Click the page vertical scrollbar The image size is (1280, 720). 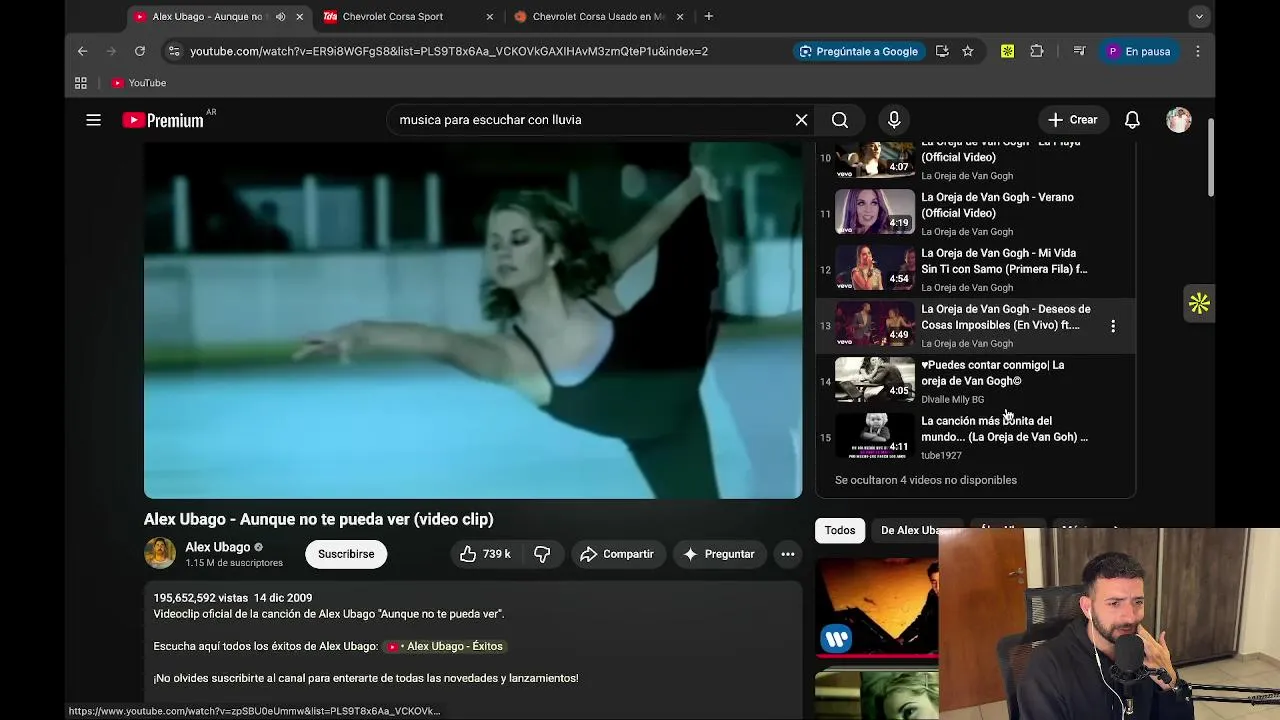click(x=1210, y=160)
